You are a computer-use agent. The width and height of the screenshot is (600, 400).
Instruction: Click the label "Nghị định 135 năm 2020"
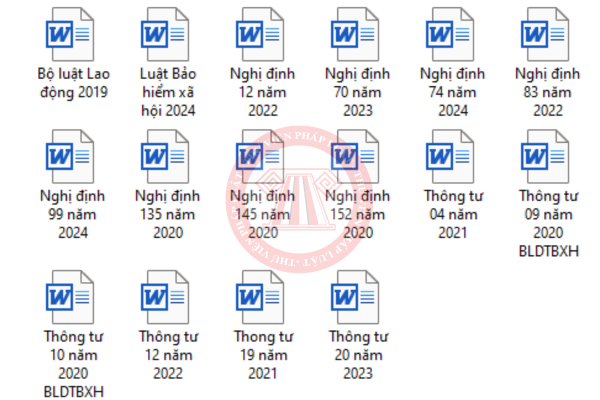[x=168, y=214]
